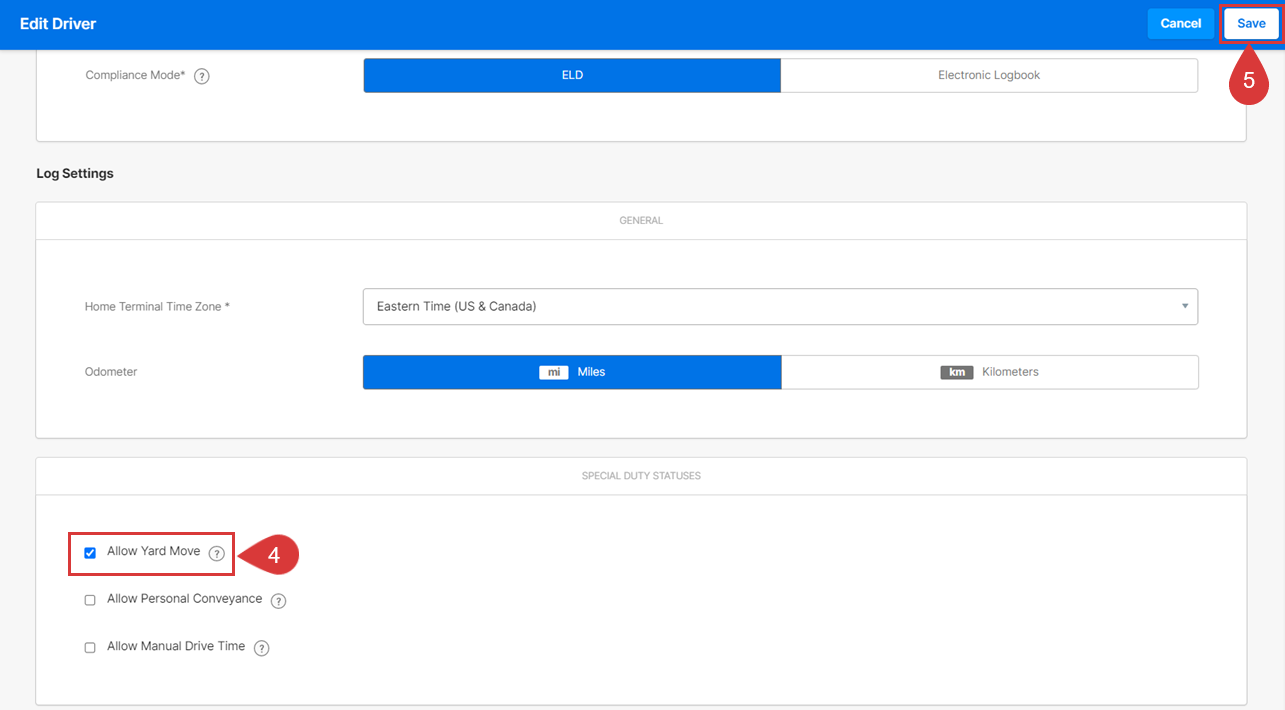Image resolution: width=1285 pixels, height=710 pixels.
Task: Click the time zone dropdown arrow
Action: tap(1185, 306)
